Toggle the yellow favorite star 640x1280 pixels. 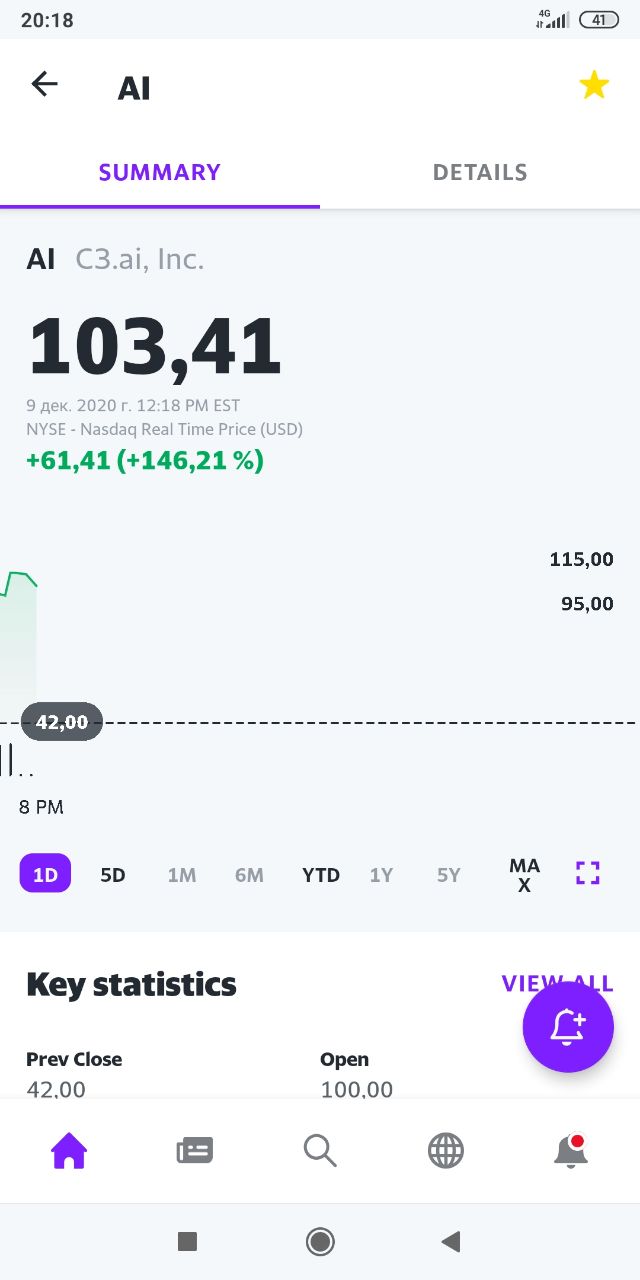tap(594, 86)
